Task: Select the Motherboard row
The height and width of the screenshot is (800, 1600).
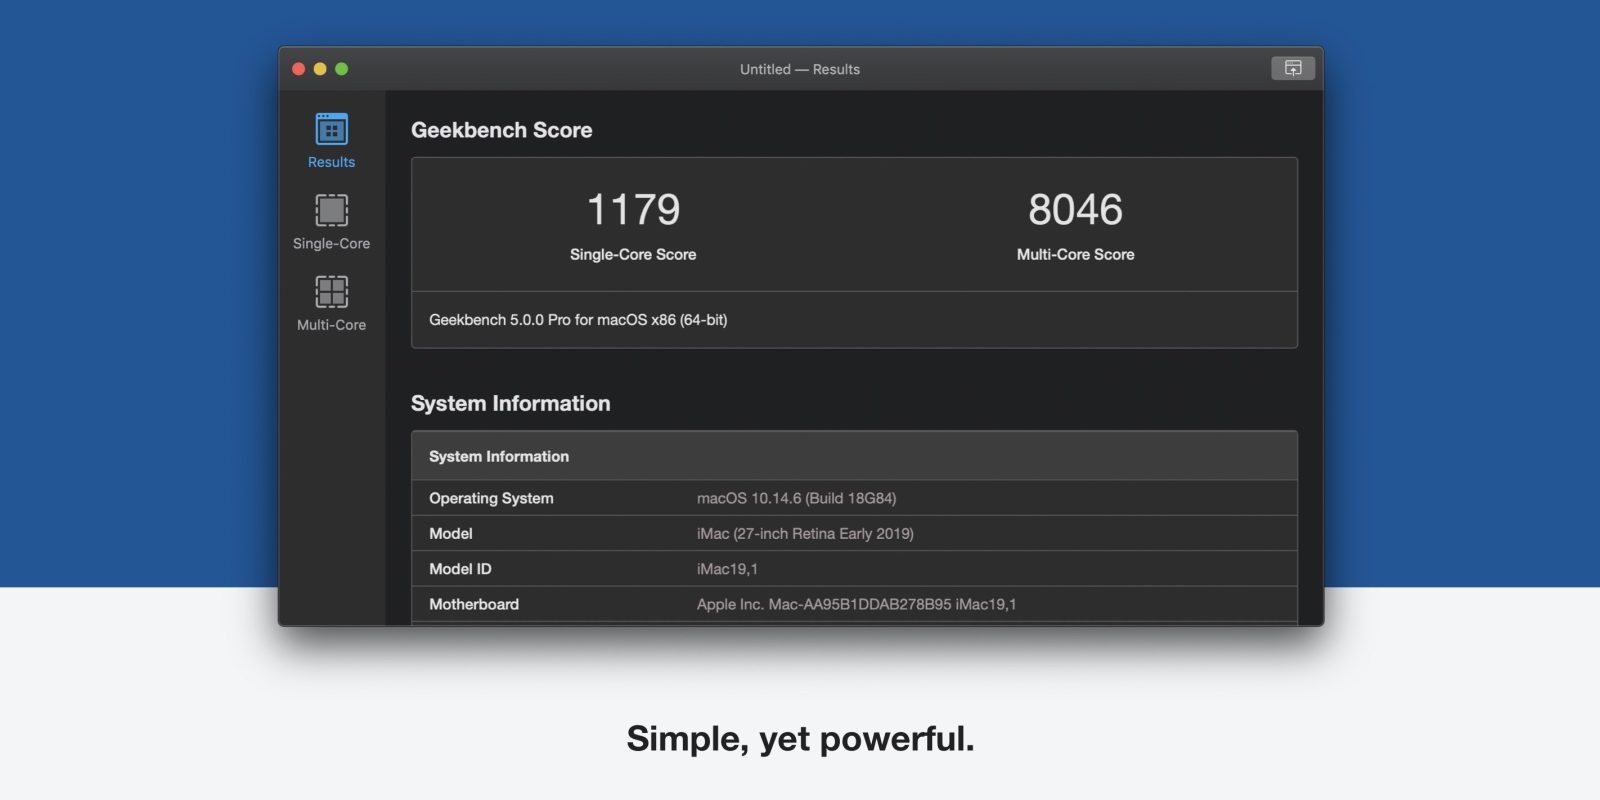Action: tap(854, 604)
